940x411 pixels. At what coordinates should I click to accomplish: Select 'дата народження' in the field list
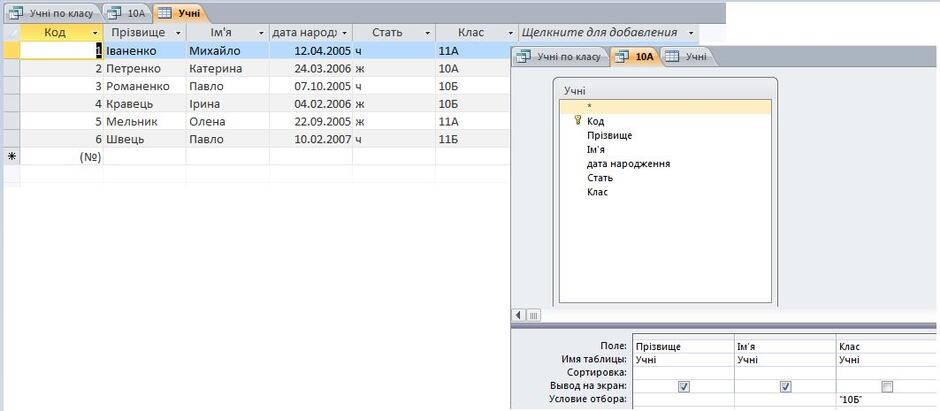(x=665, y=164)
